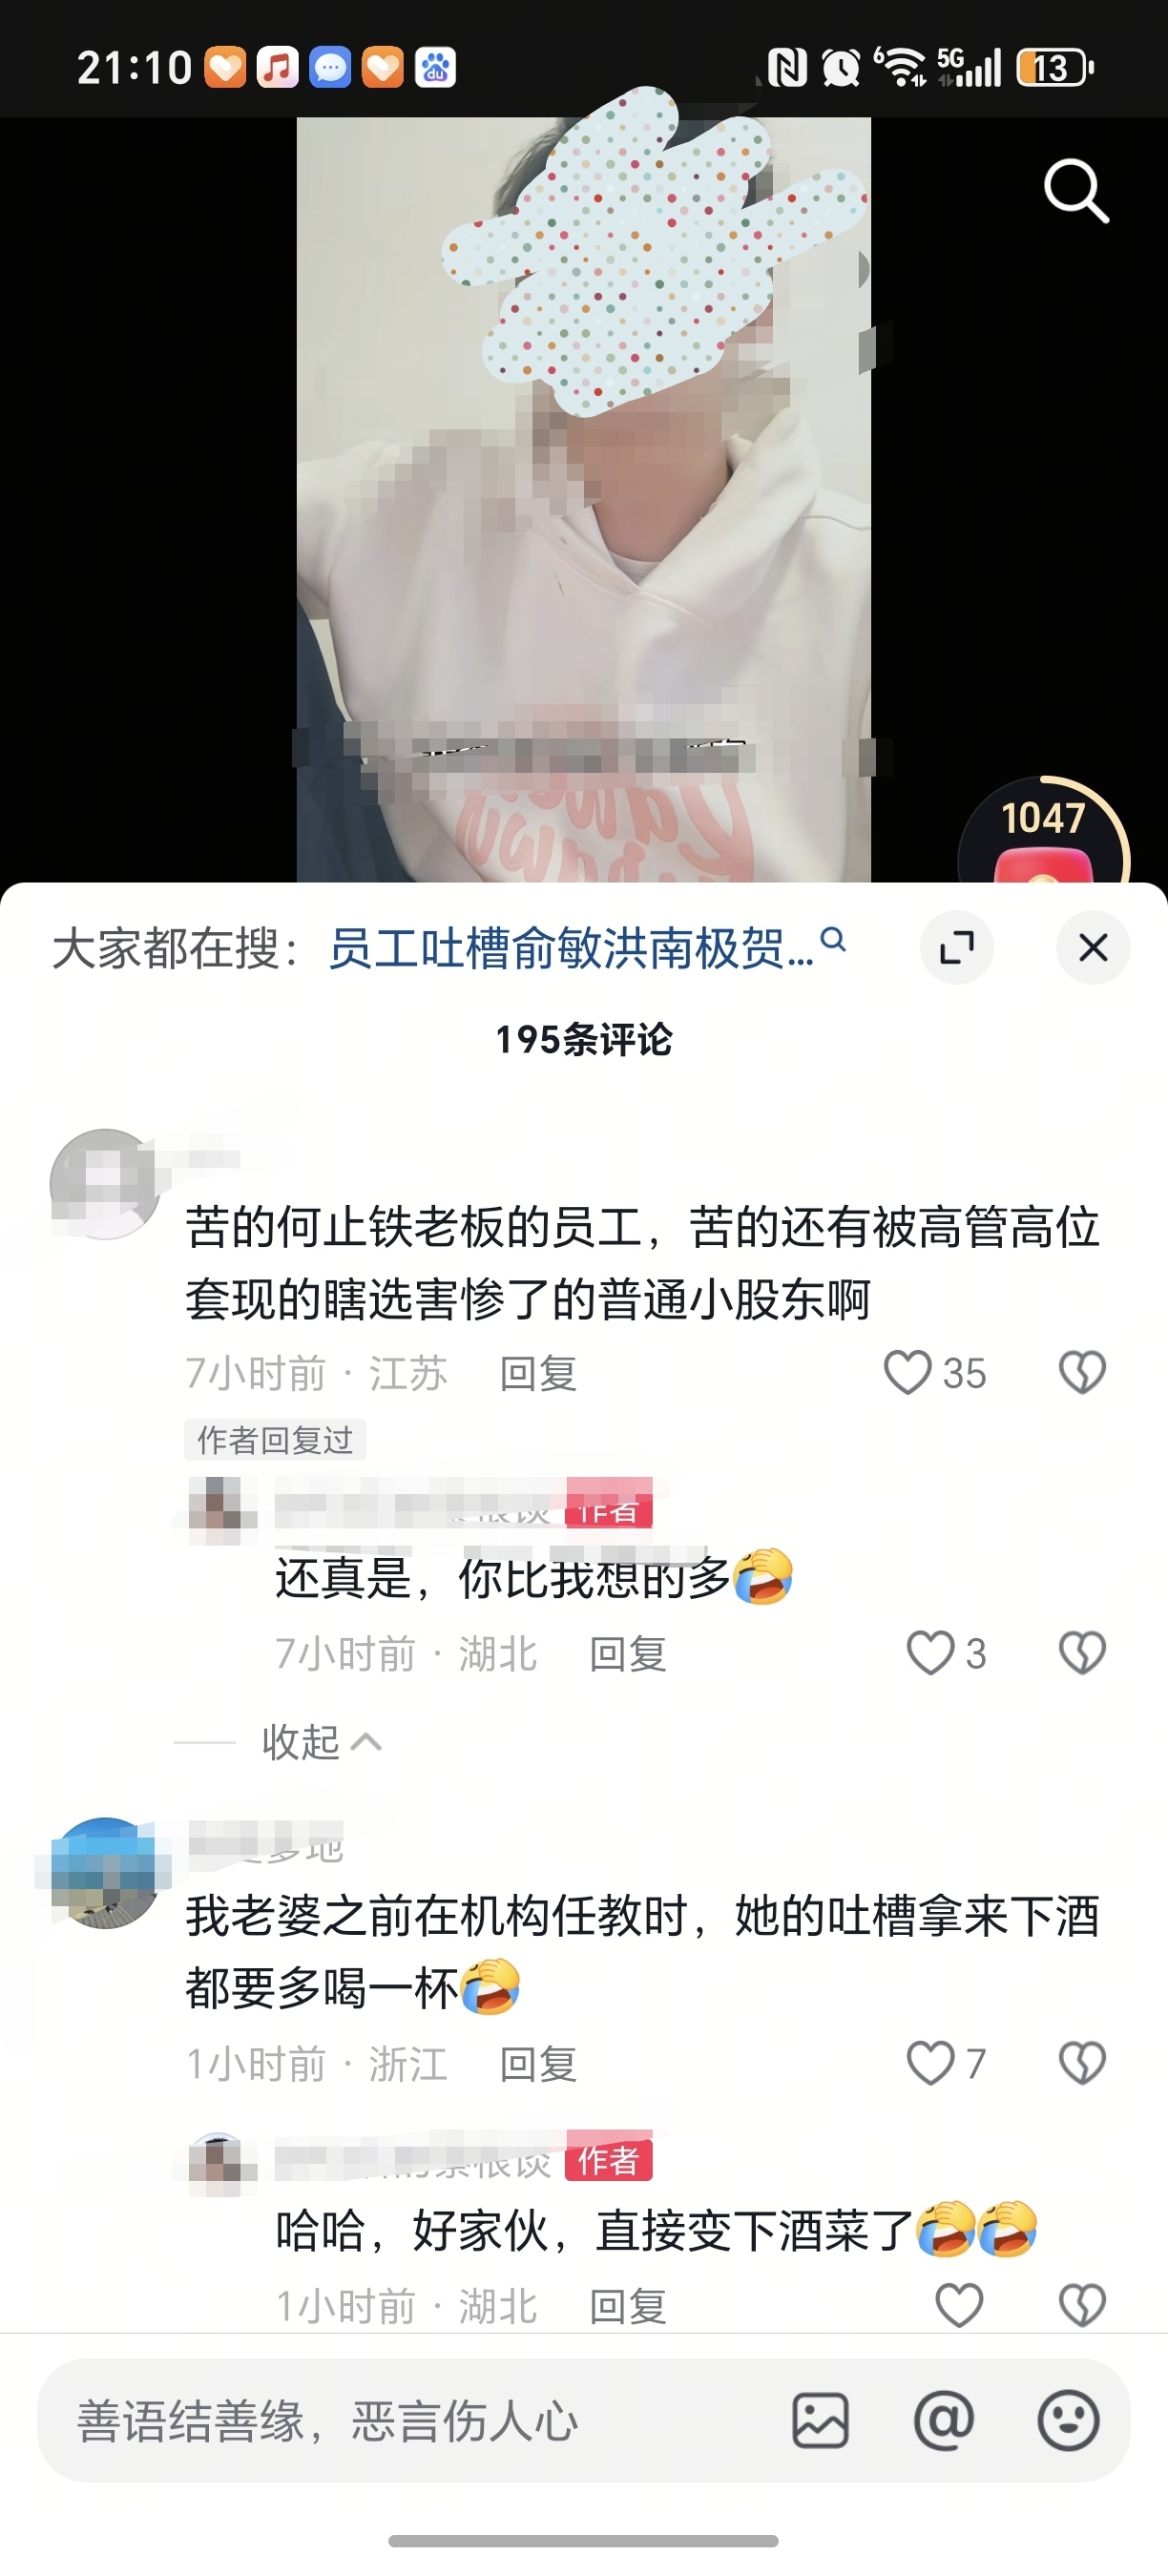The width and height of the screenshot is (1168, 2576).
Task: Like the comment with 35 likes
Action: click(908, 1372)
